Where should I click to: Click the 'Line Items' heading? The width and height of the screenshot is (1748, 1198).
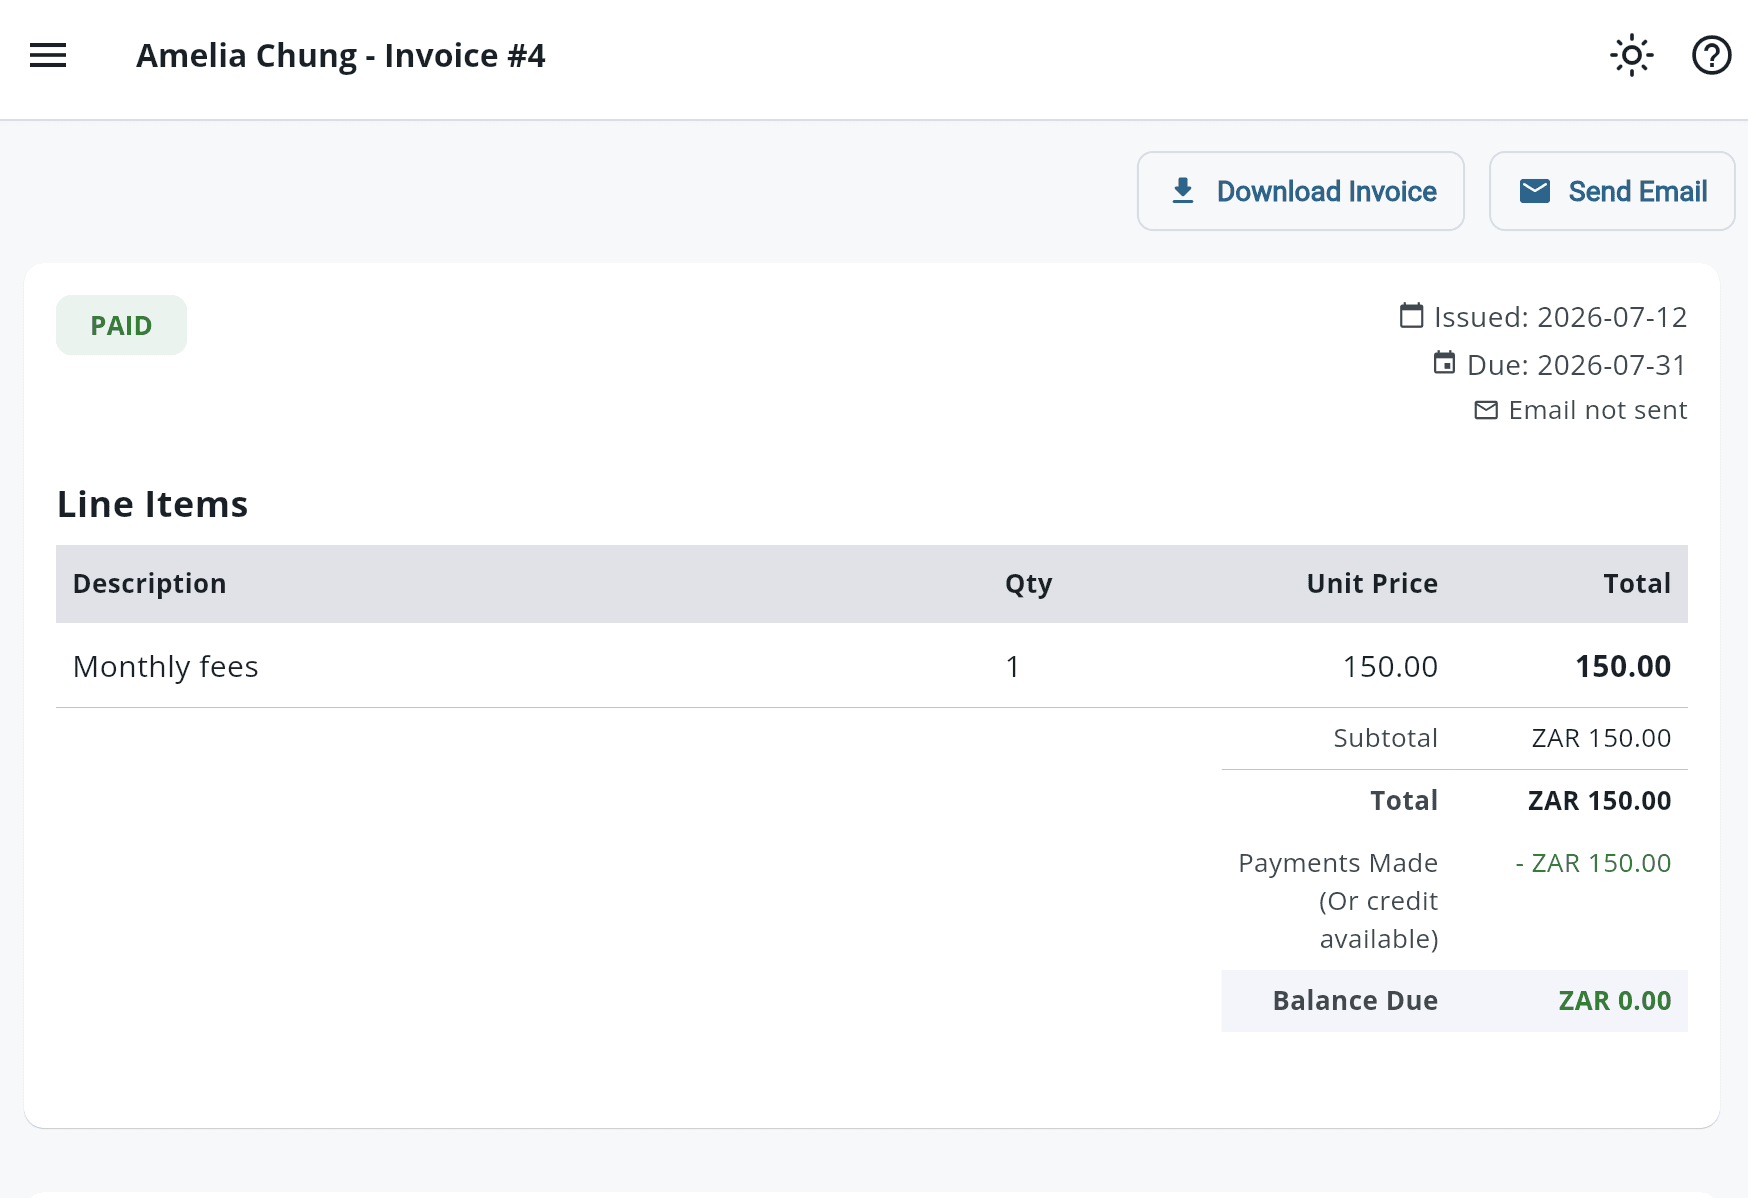coord(152,504)
